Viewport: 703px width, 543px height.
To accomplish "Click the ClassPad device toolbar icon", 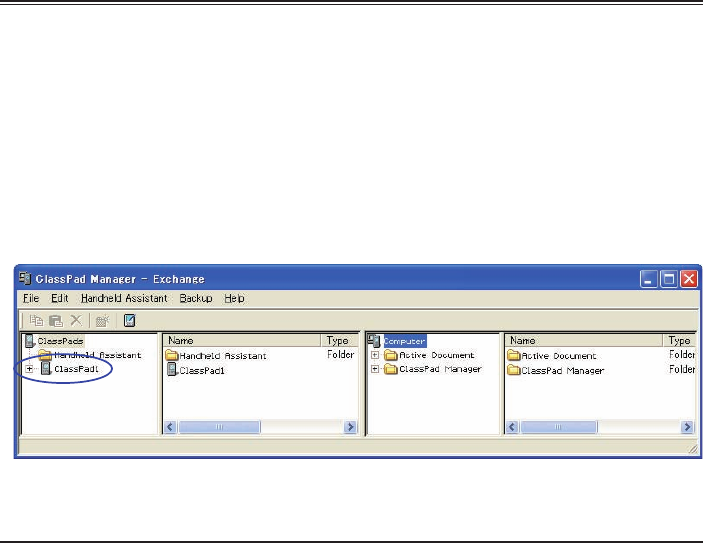I will click(130, 321).
